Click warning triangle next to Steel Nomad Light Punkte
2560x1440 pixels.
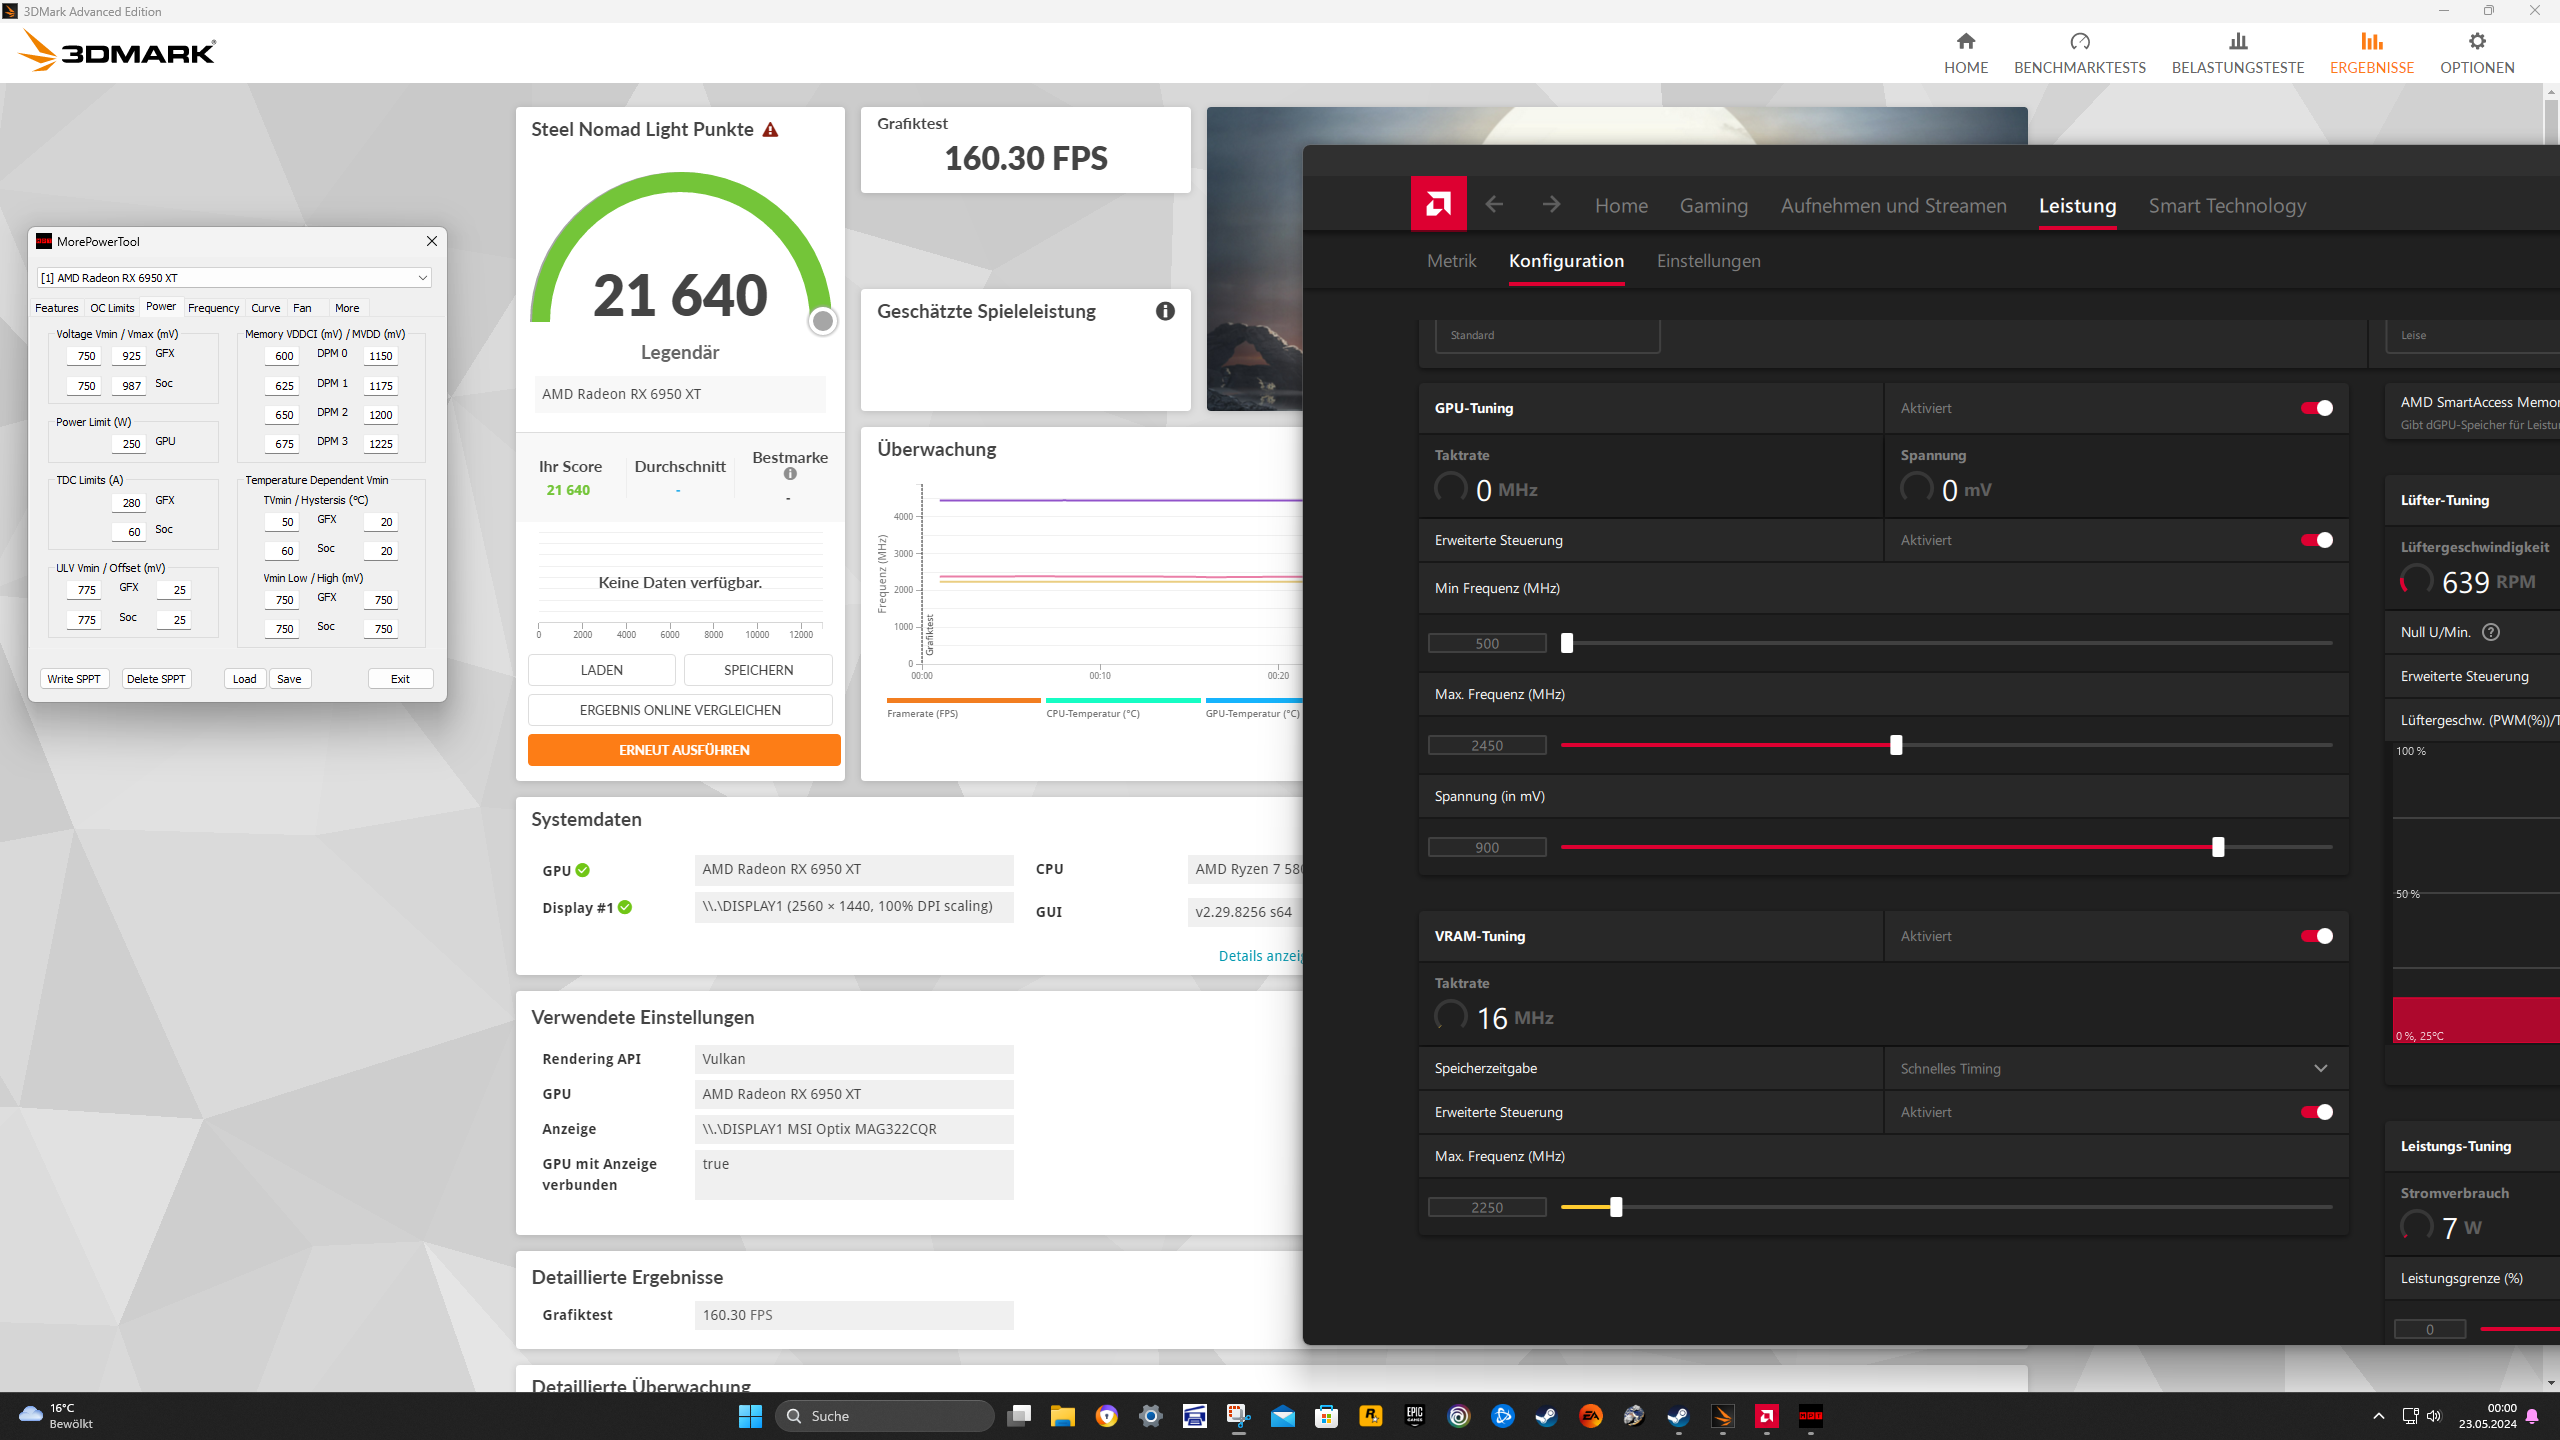770,130
